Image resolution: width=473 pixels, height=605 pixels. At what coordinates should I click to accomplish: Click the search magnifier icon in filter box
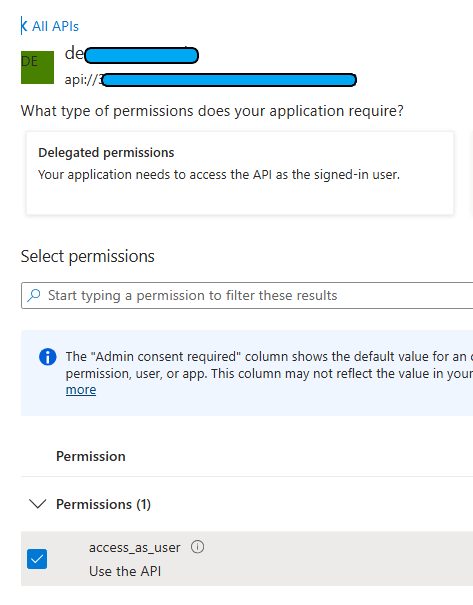pyautogui.click(x=34, y=295)
